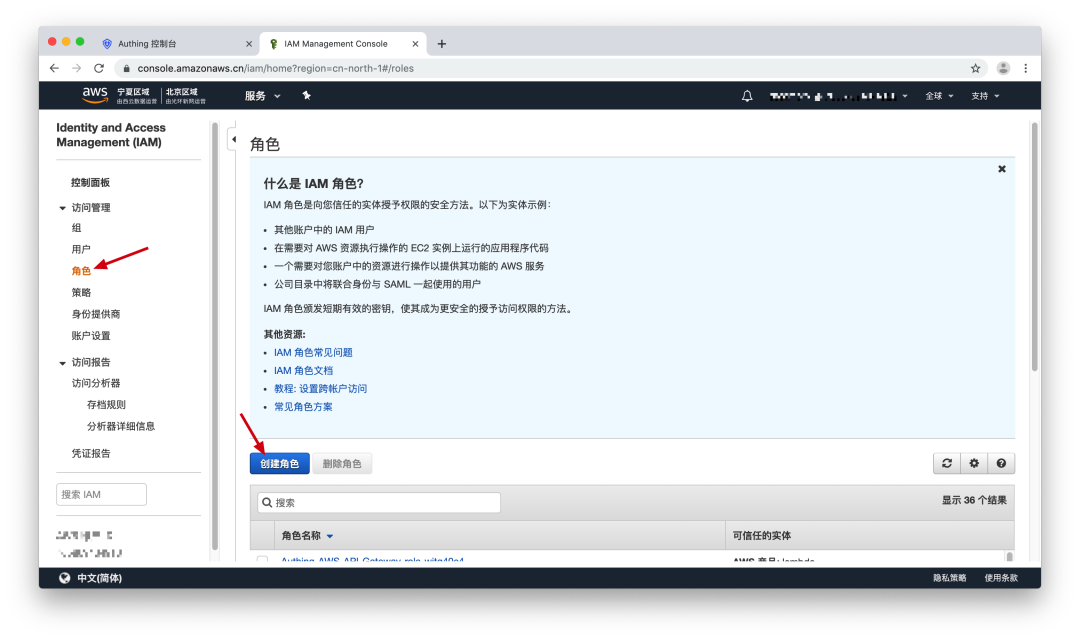Switch to the Authing 控制台 tab
The width and height of the screenshot is (1080, 640).
[176, 44]
